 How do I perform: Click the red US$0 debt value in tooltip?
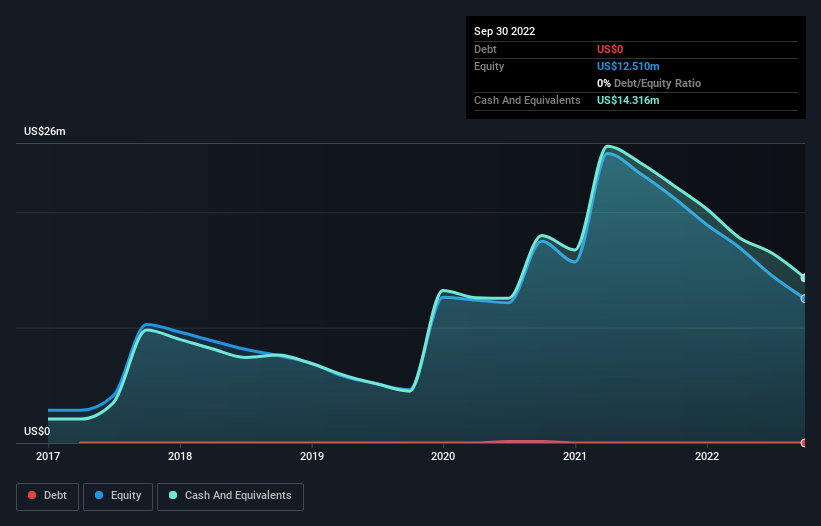coord(610,49)
